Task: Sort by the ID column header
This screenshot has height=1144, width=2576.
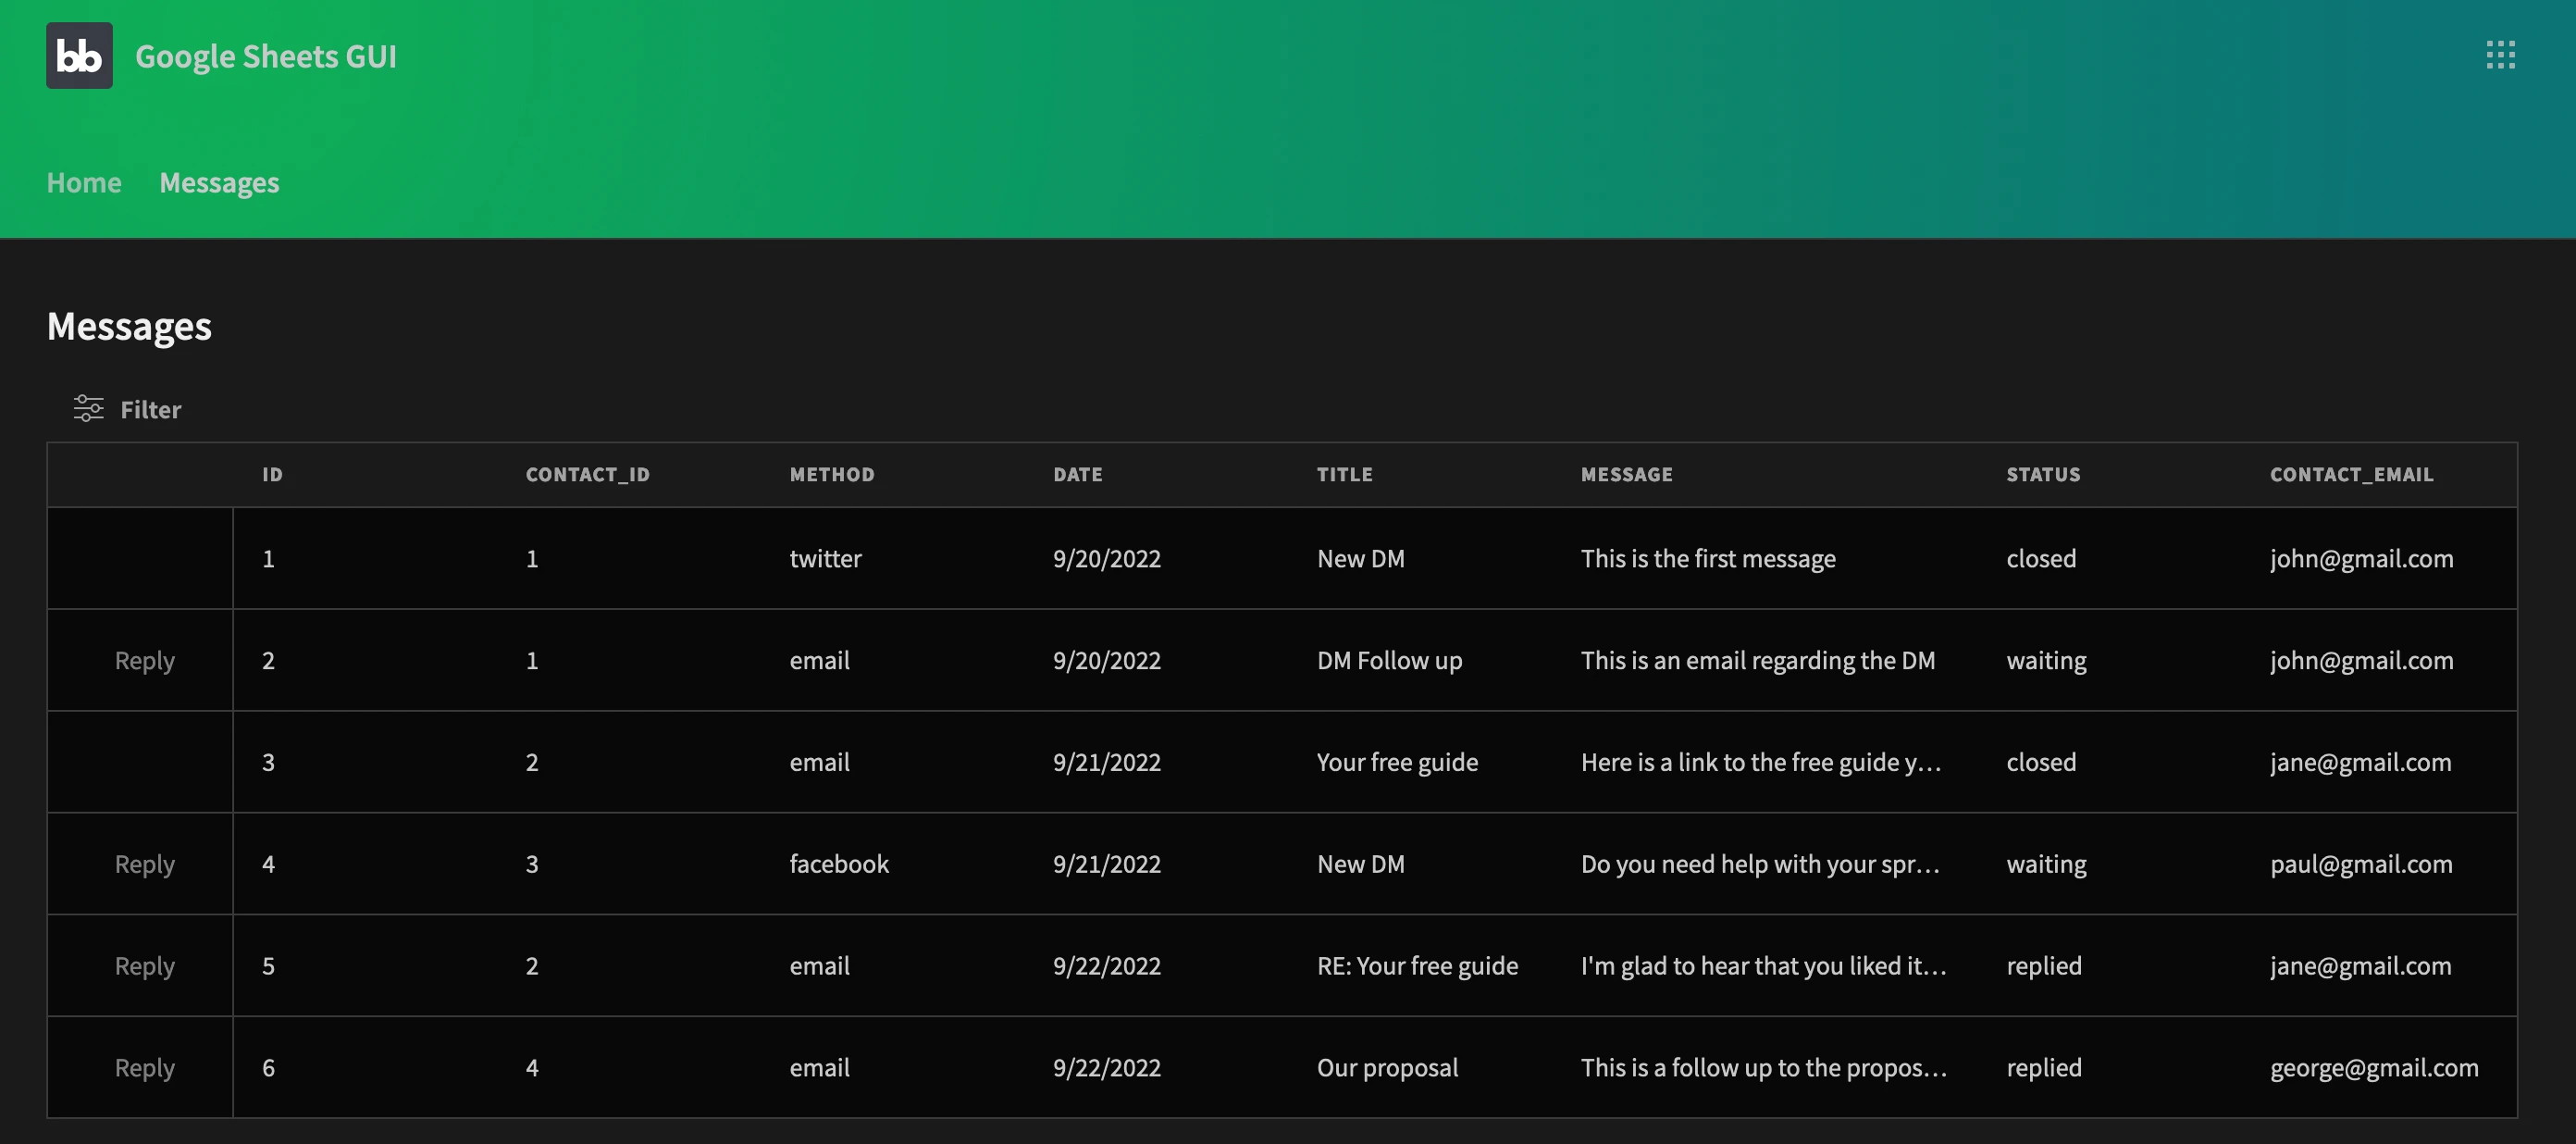Action: [x=272, y=474]
